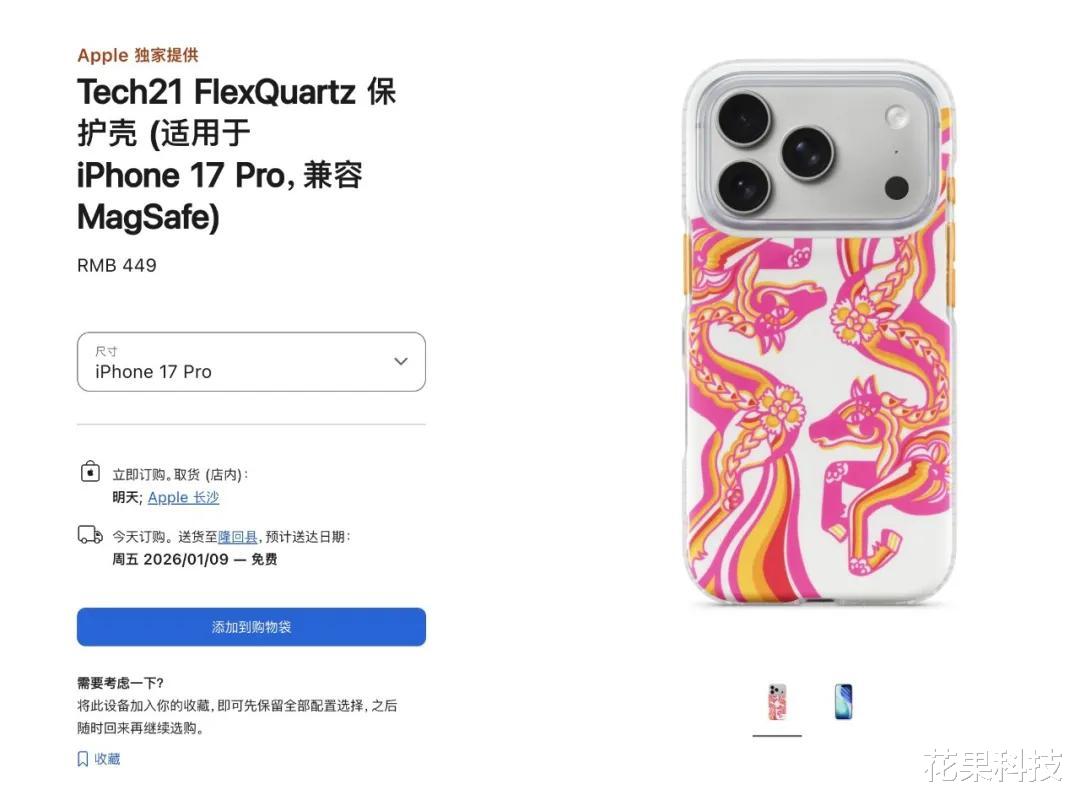Image resolution: width=1080 pixels, height=806 pixels.
Task: Click the RMB 449 price text
Action: [x=117, y=265]
